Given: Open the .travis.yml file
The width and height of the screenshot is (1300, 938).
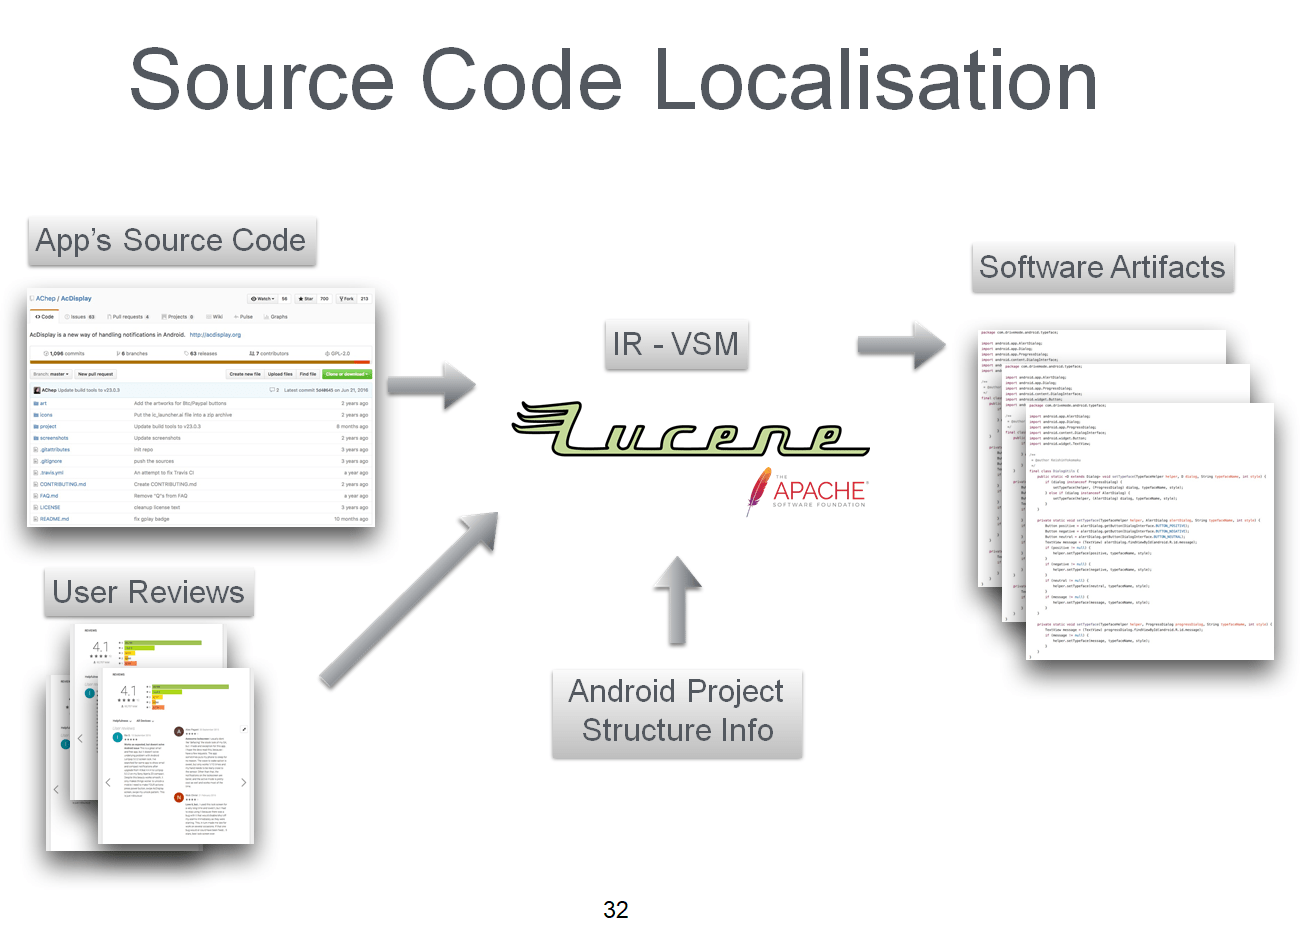Looking at the screenshot, I should tap(52, 473).
